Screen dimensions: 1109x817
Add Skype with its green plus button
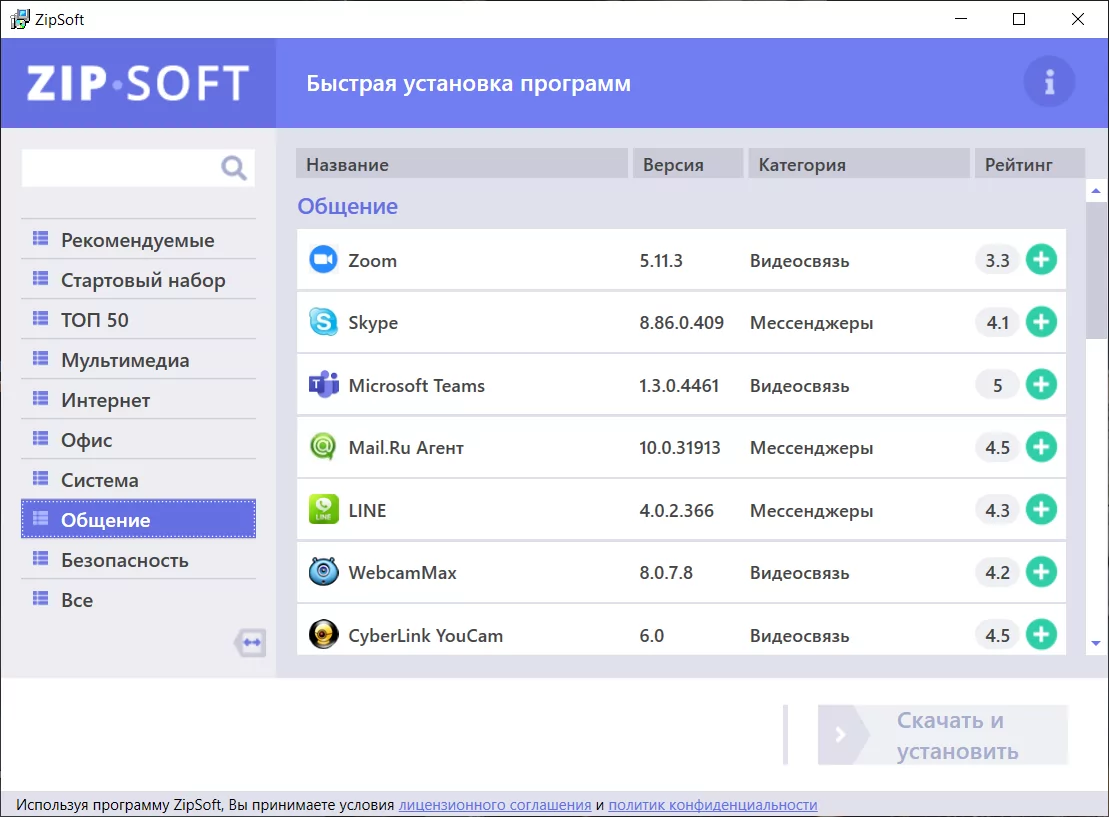tap(1041, 322)
